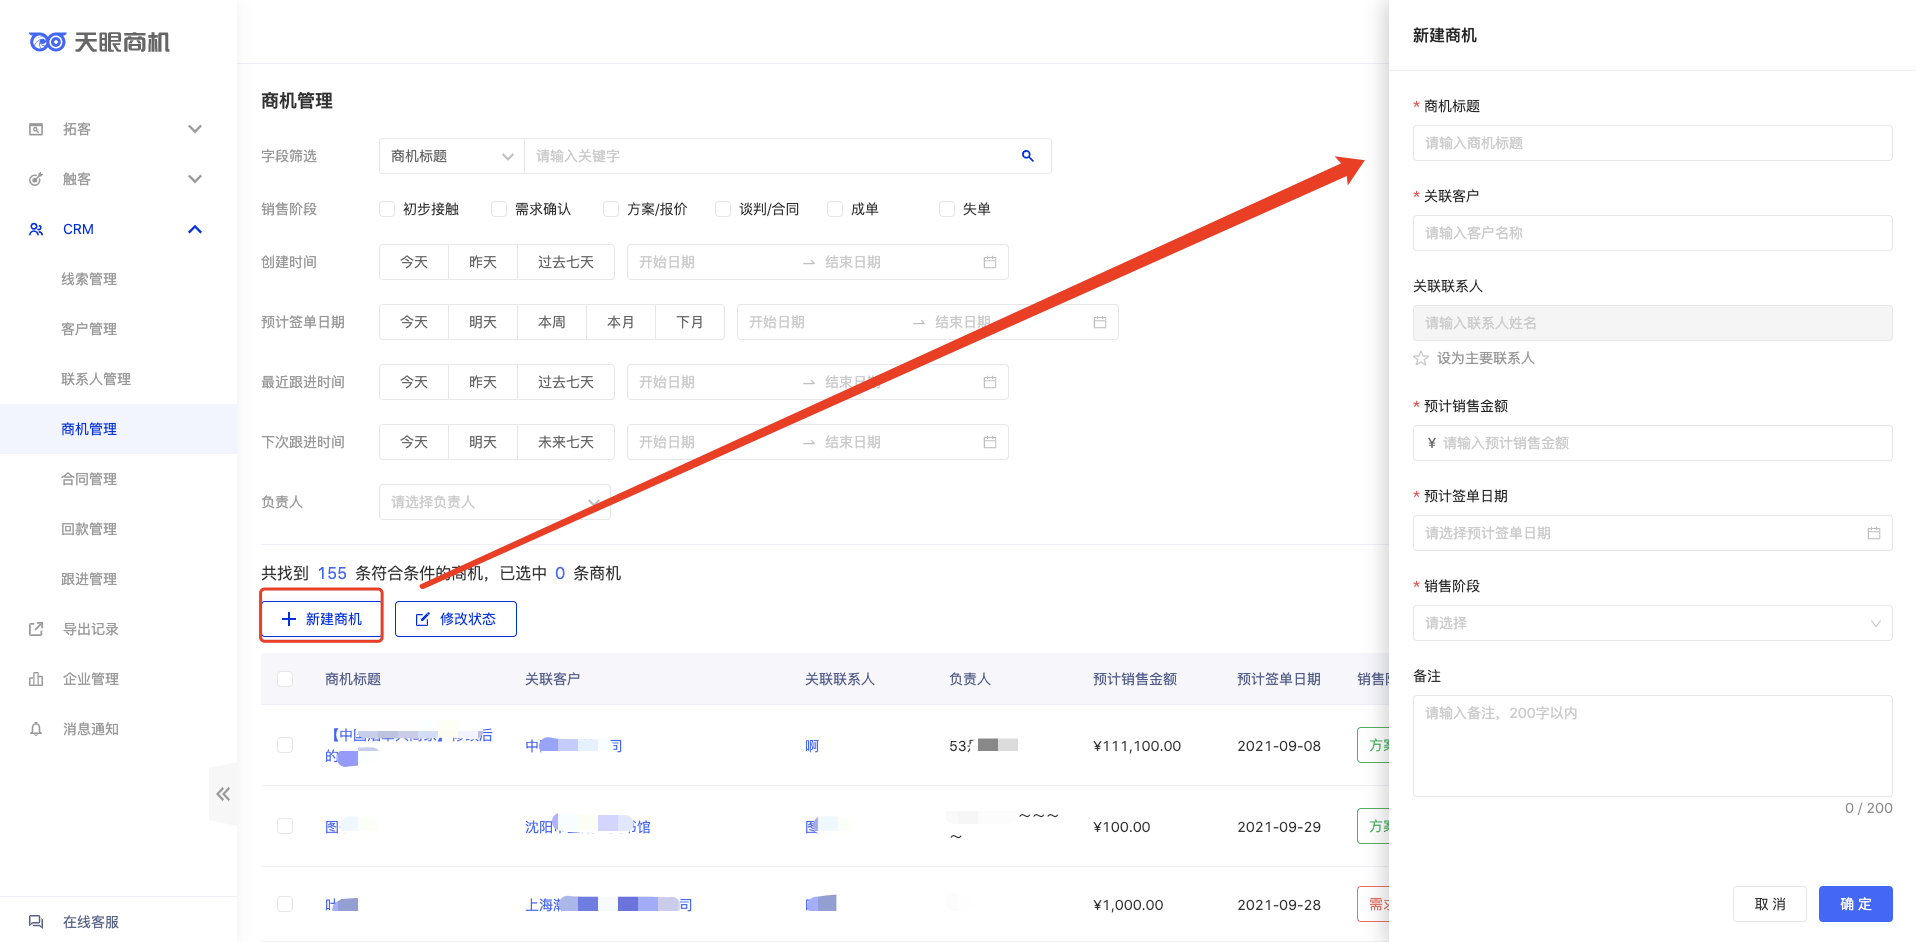Check the 方案/报价 stage checkbox
The height and width of the screenshot is (942, 1916).
point(611,209)
